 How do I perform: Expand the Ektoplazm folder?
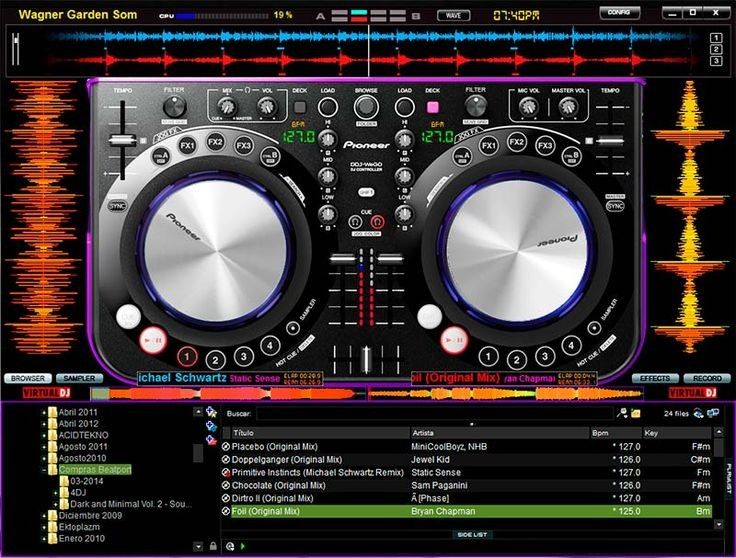click(x=44, y=527)
